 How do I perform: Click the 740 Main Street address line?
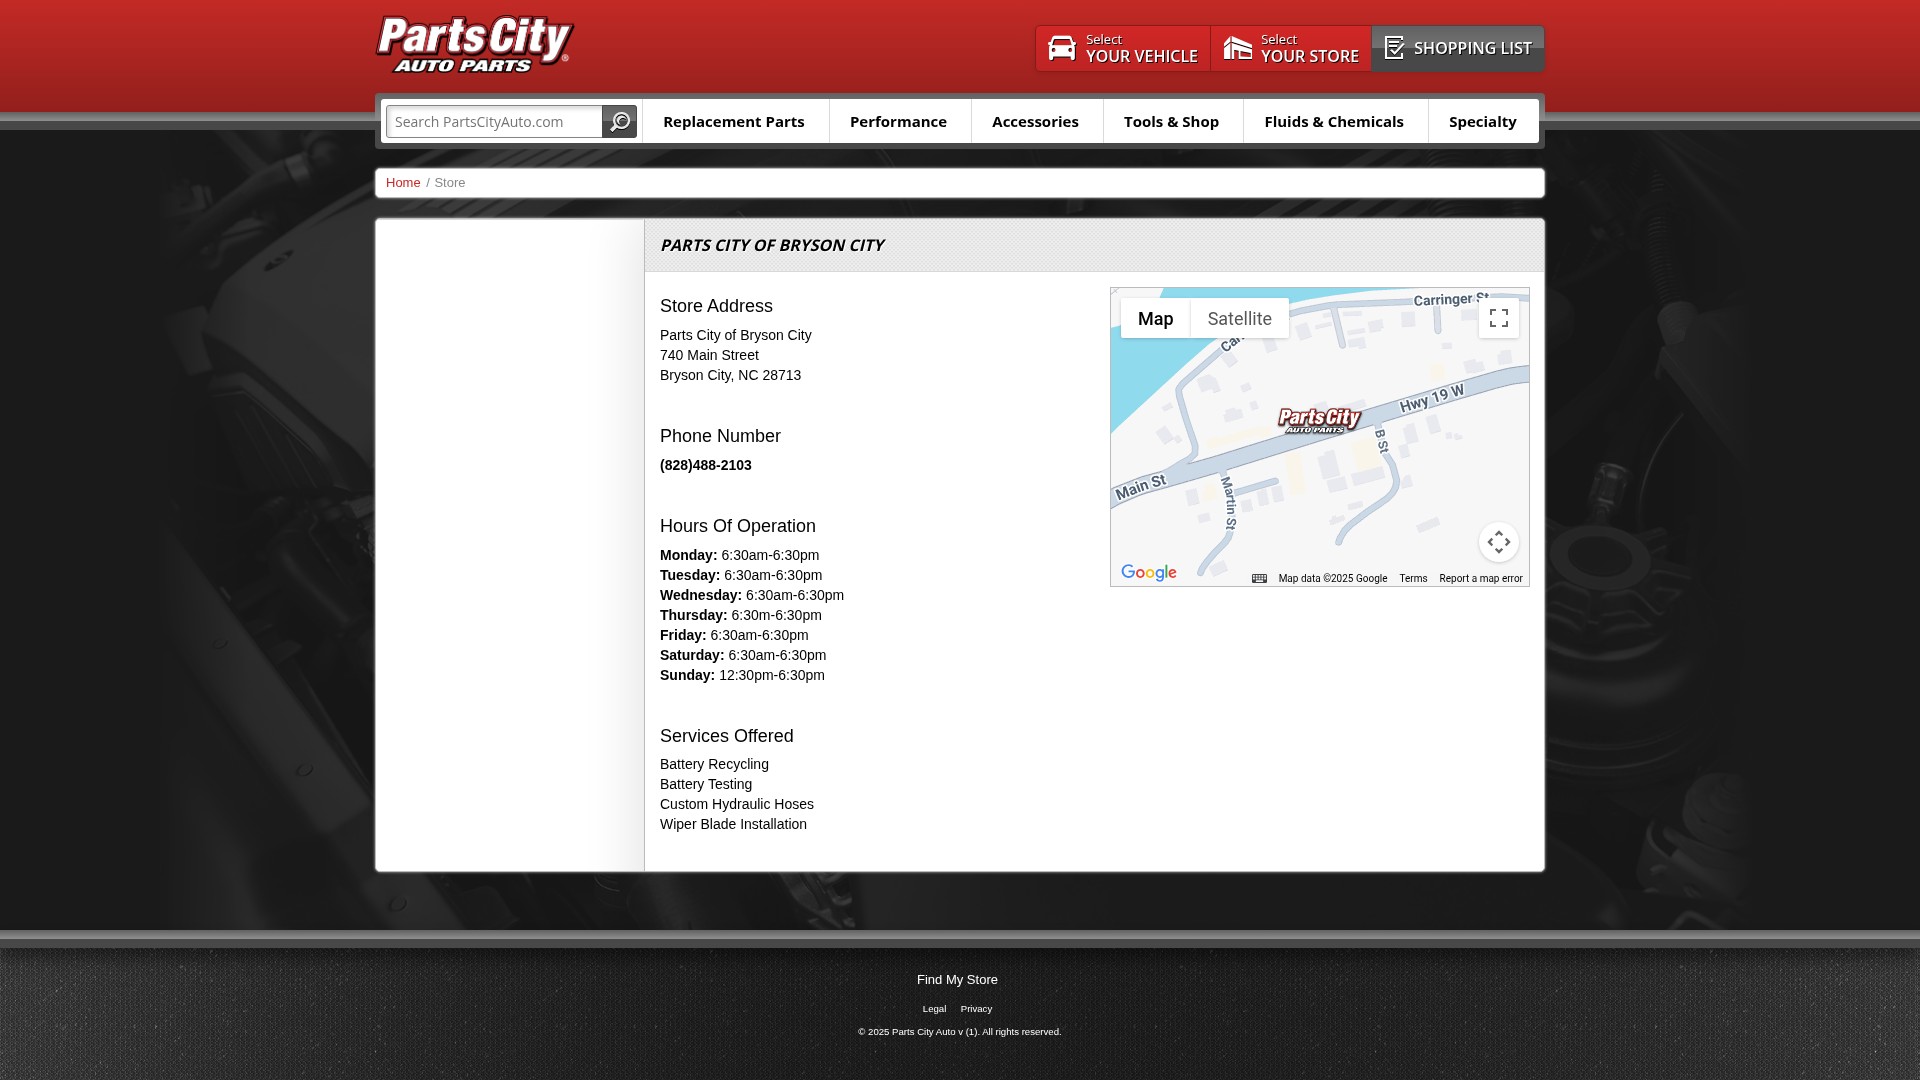point(709,355)
